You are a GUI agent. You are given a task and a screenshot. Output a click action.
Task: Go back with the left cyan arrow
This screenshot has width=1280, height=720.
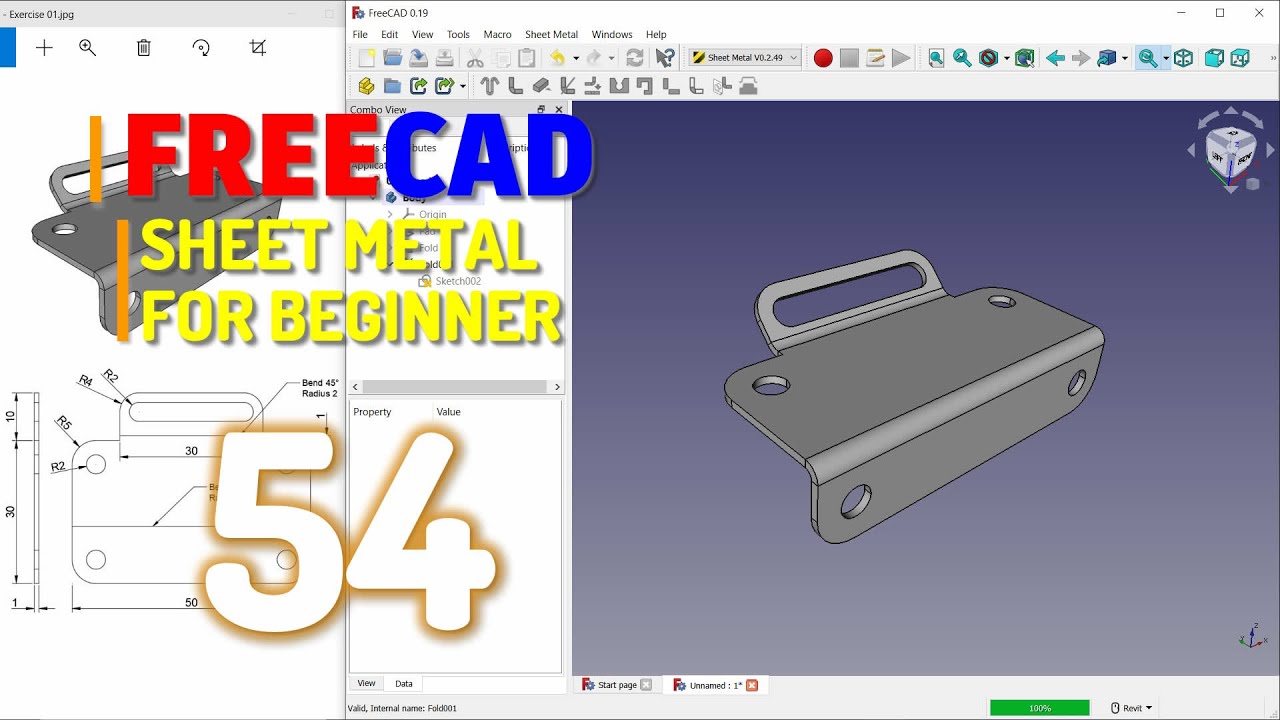(x=1055, y=58)
